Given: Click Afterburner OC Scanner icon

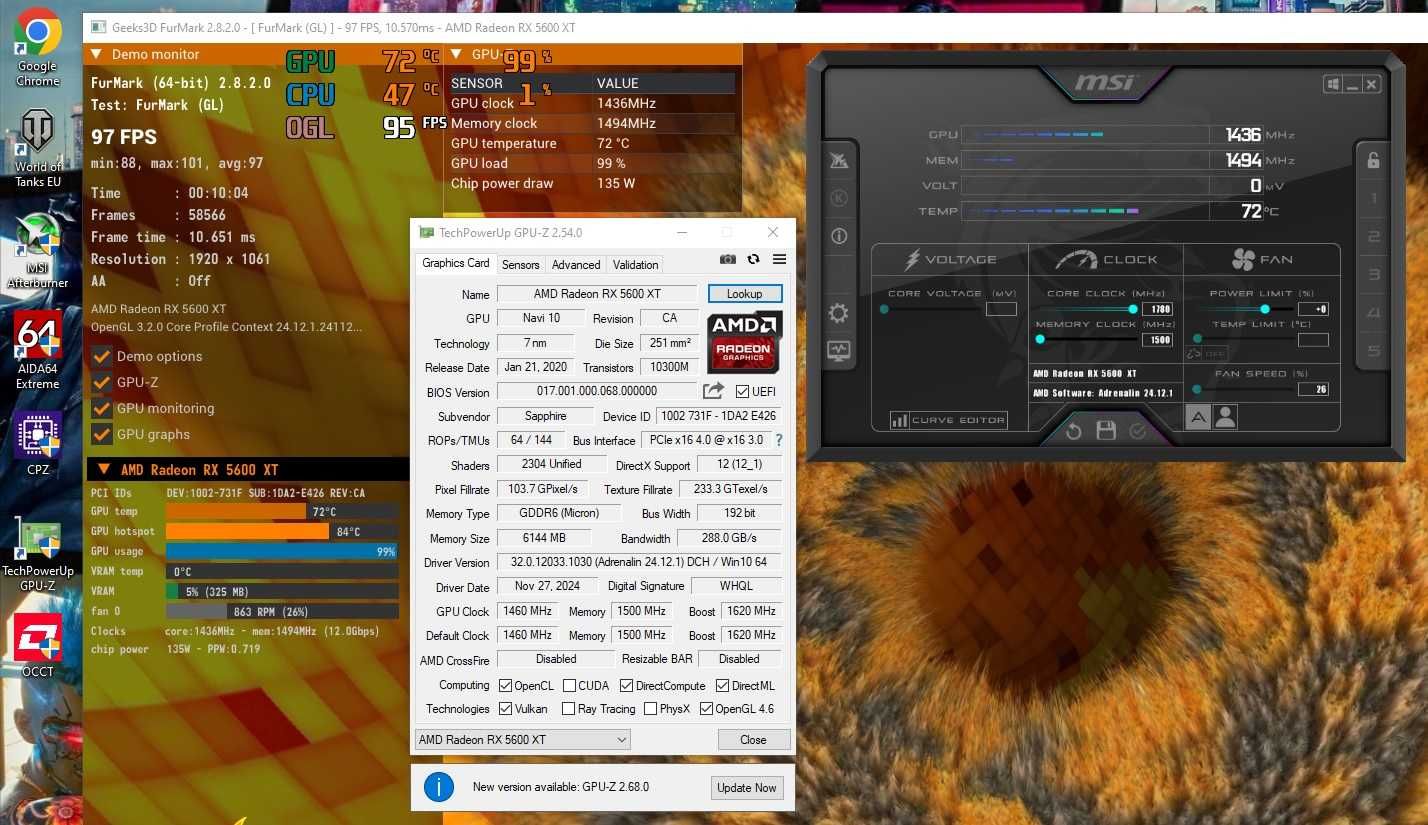Looking at the screenshot, I should [838, 160].
